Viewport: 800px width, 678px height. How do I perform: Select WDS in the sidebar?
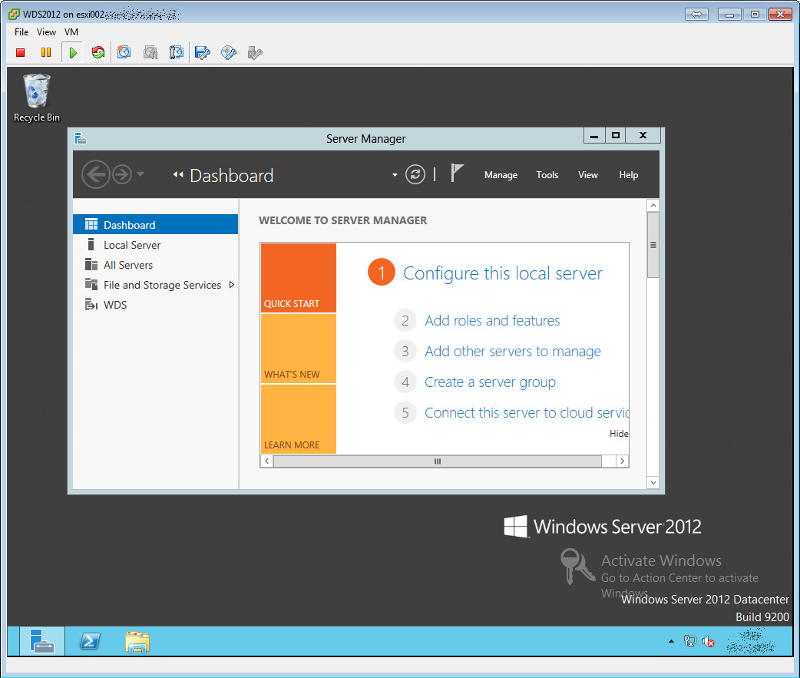click(x=156, y=305)
